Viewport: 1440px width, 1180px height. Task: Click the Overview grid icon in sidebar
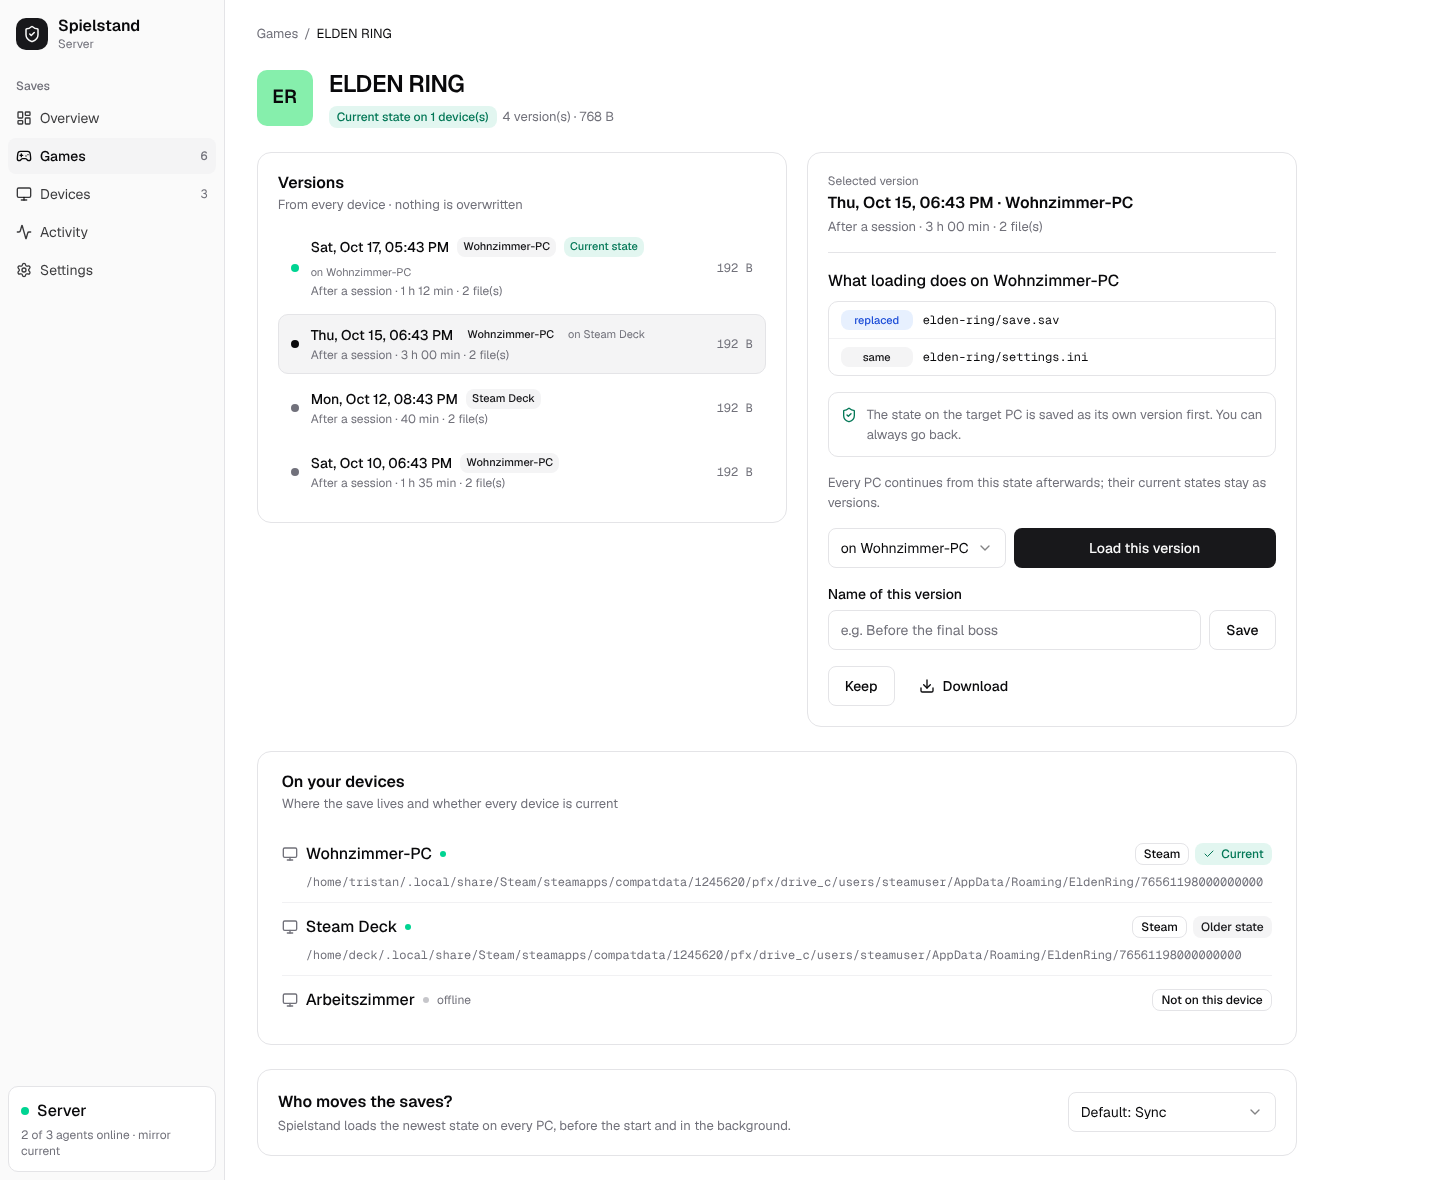(x=24, y=118)
